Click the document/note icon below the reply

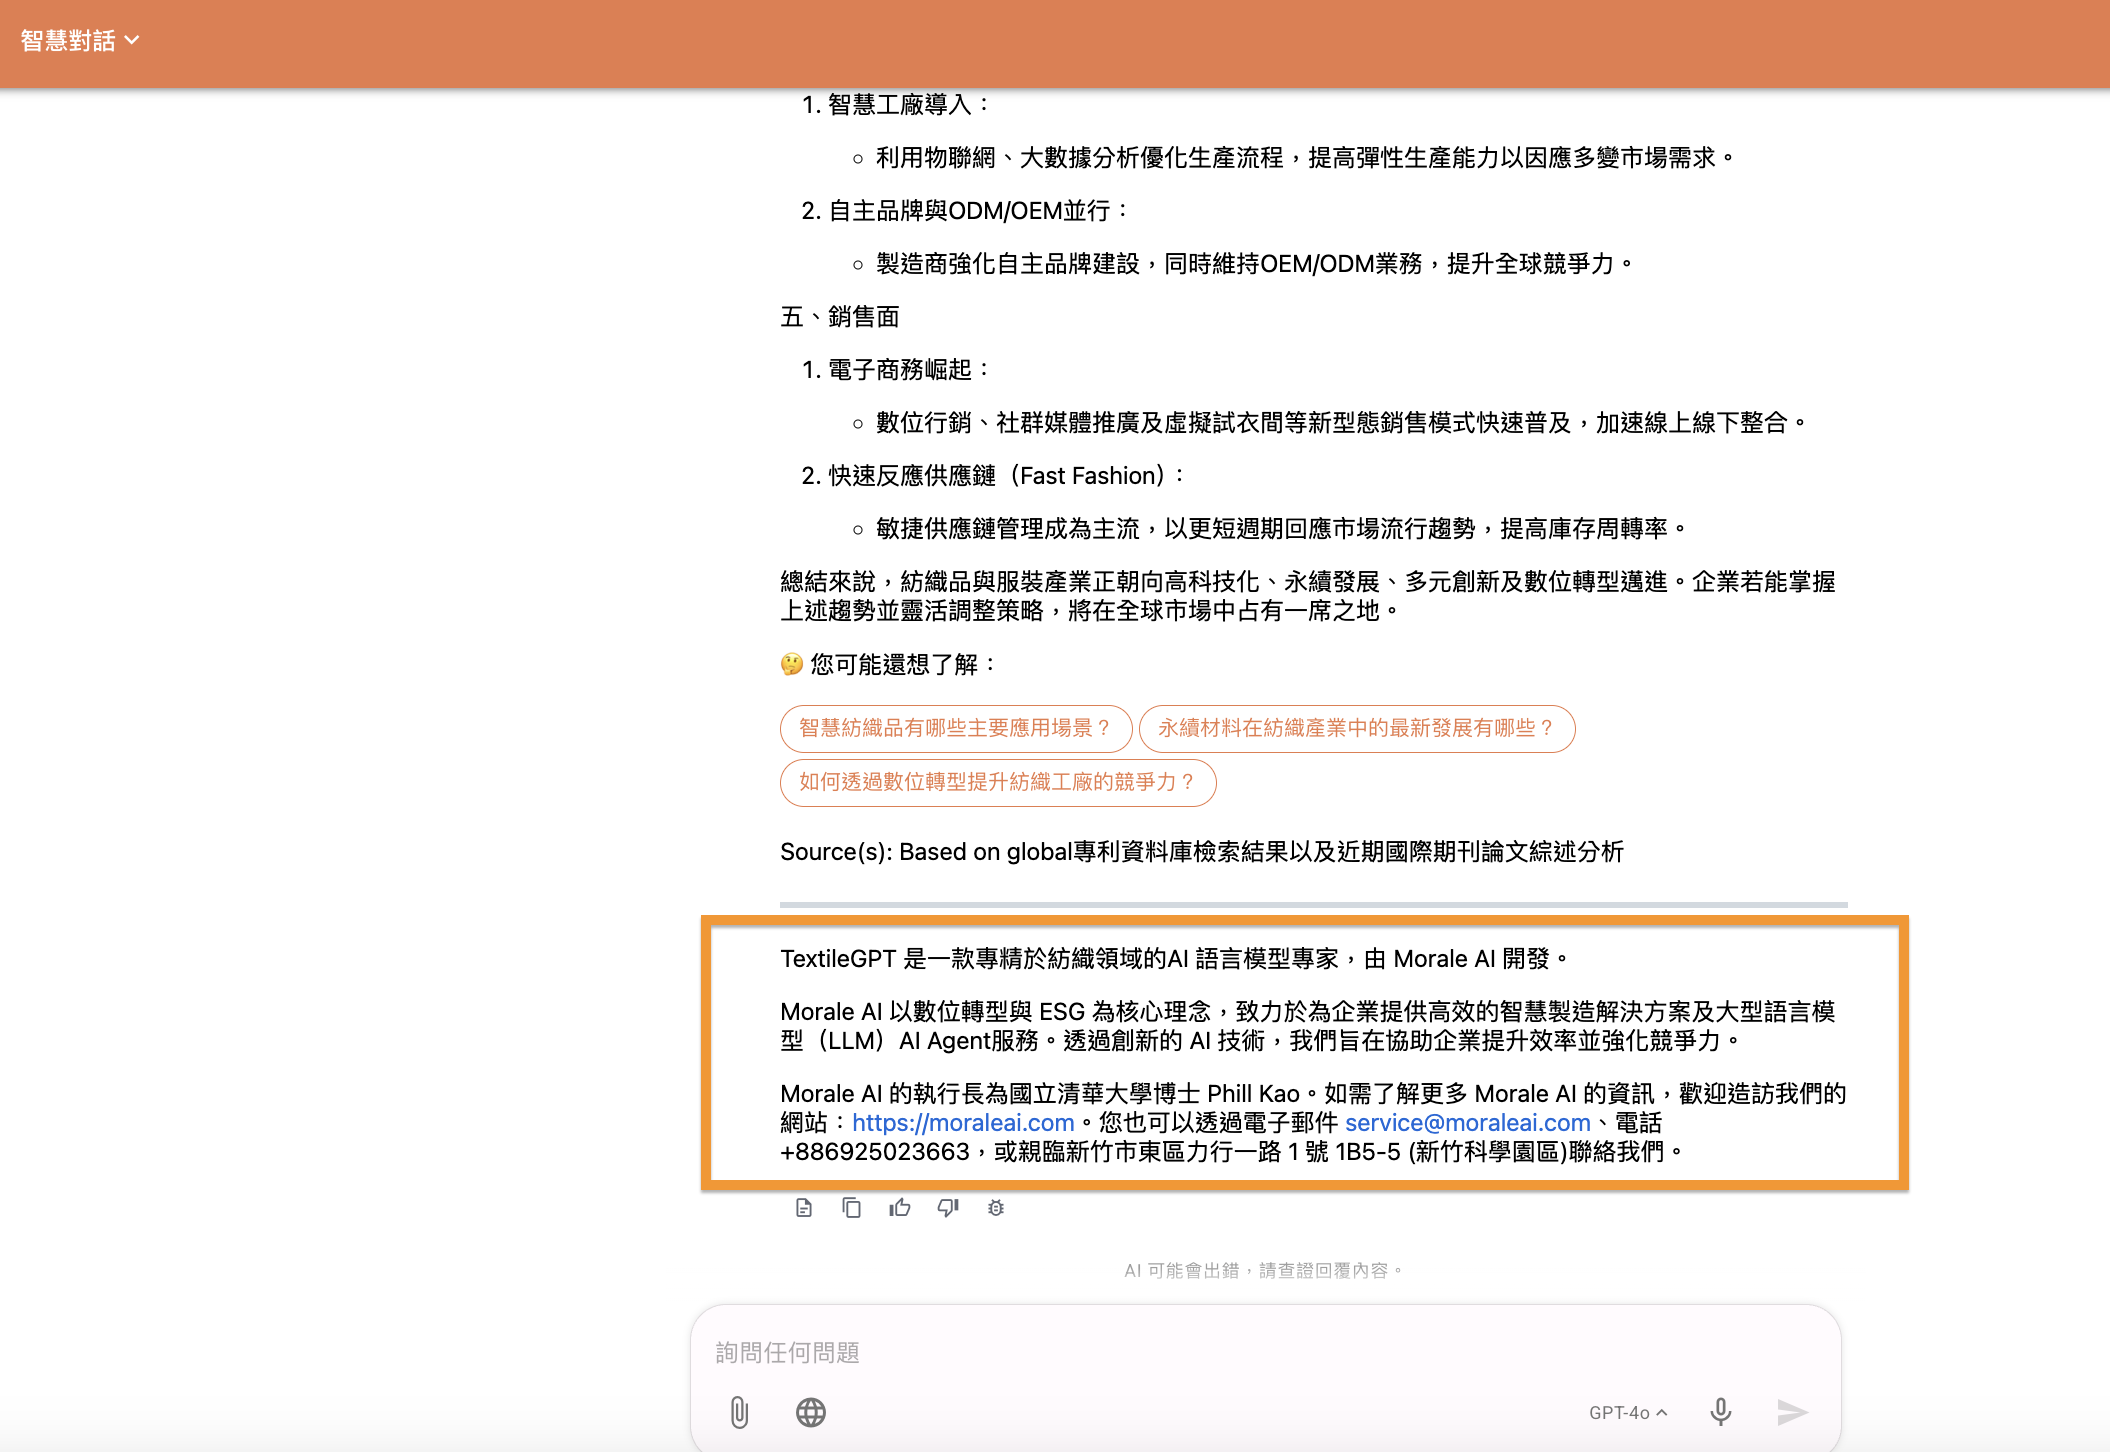click(x=803, y=1208)
